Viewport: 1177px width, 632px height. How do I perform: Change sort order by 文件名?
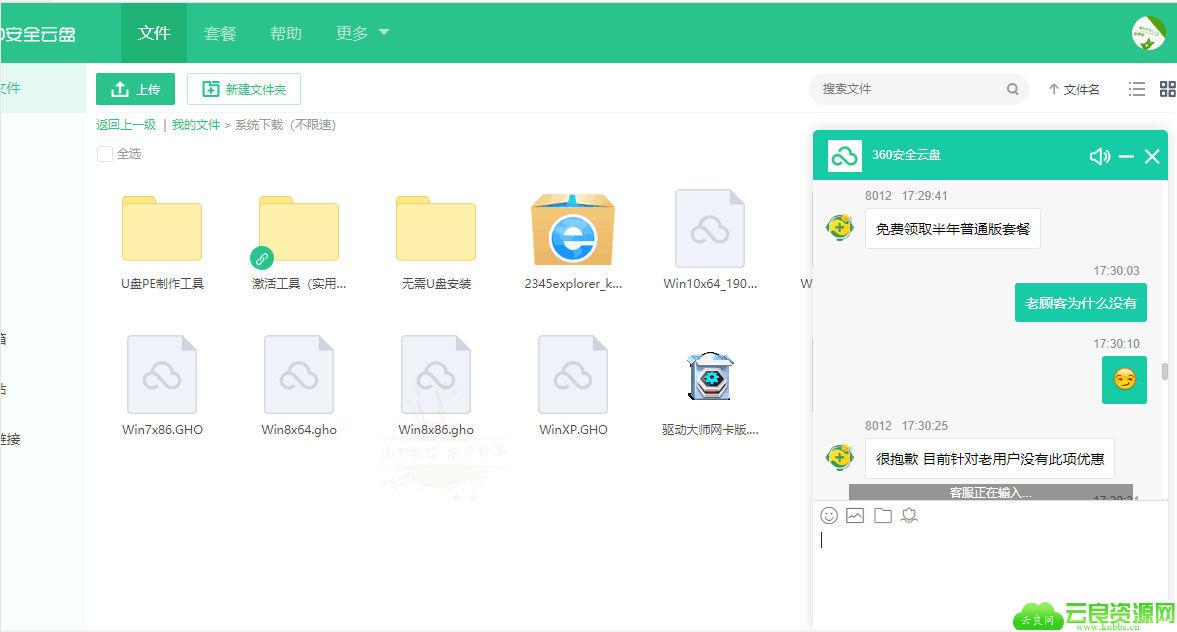pos(1074,89)
